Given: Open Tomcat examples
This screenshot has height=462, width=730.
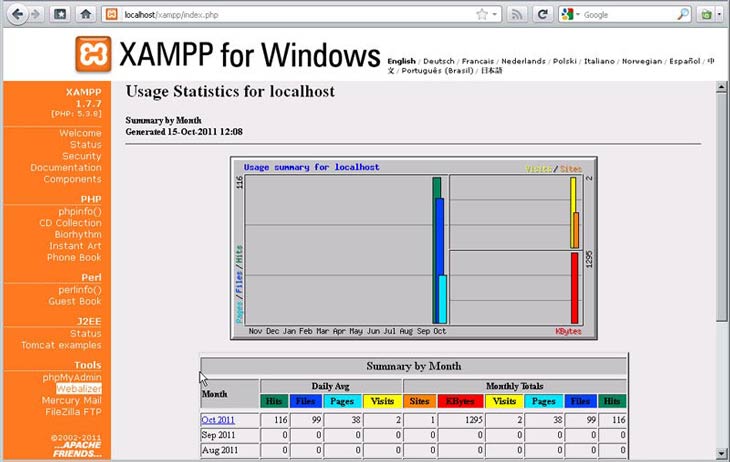Looking at the screenshot, I should [61, 345].
